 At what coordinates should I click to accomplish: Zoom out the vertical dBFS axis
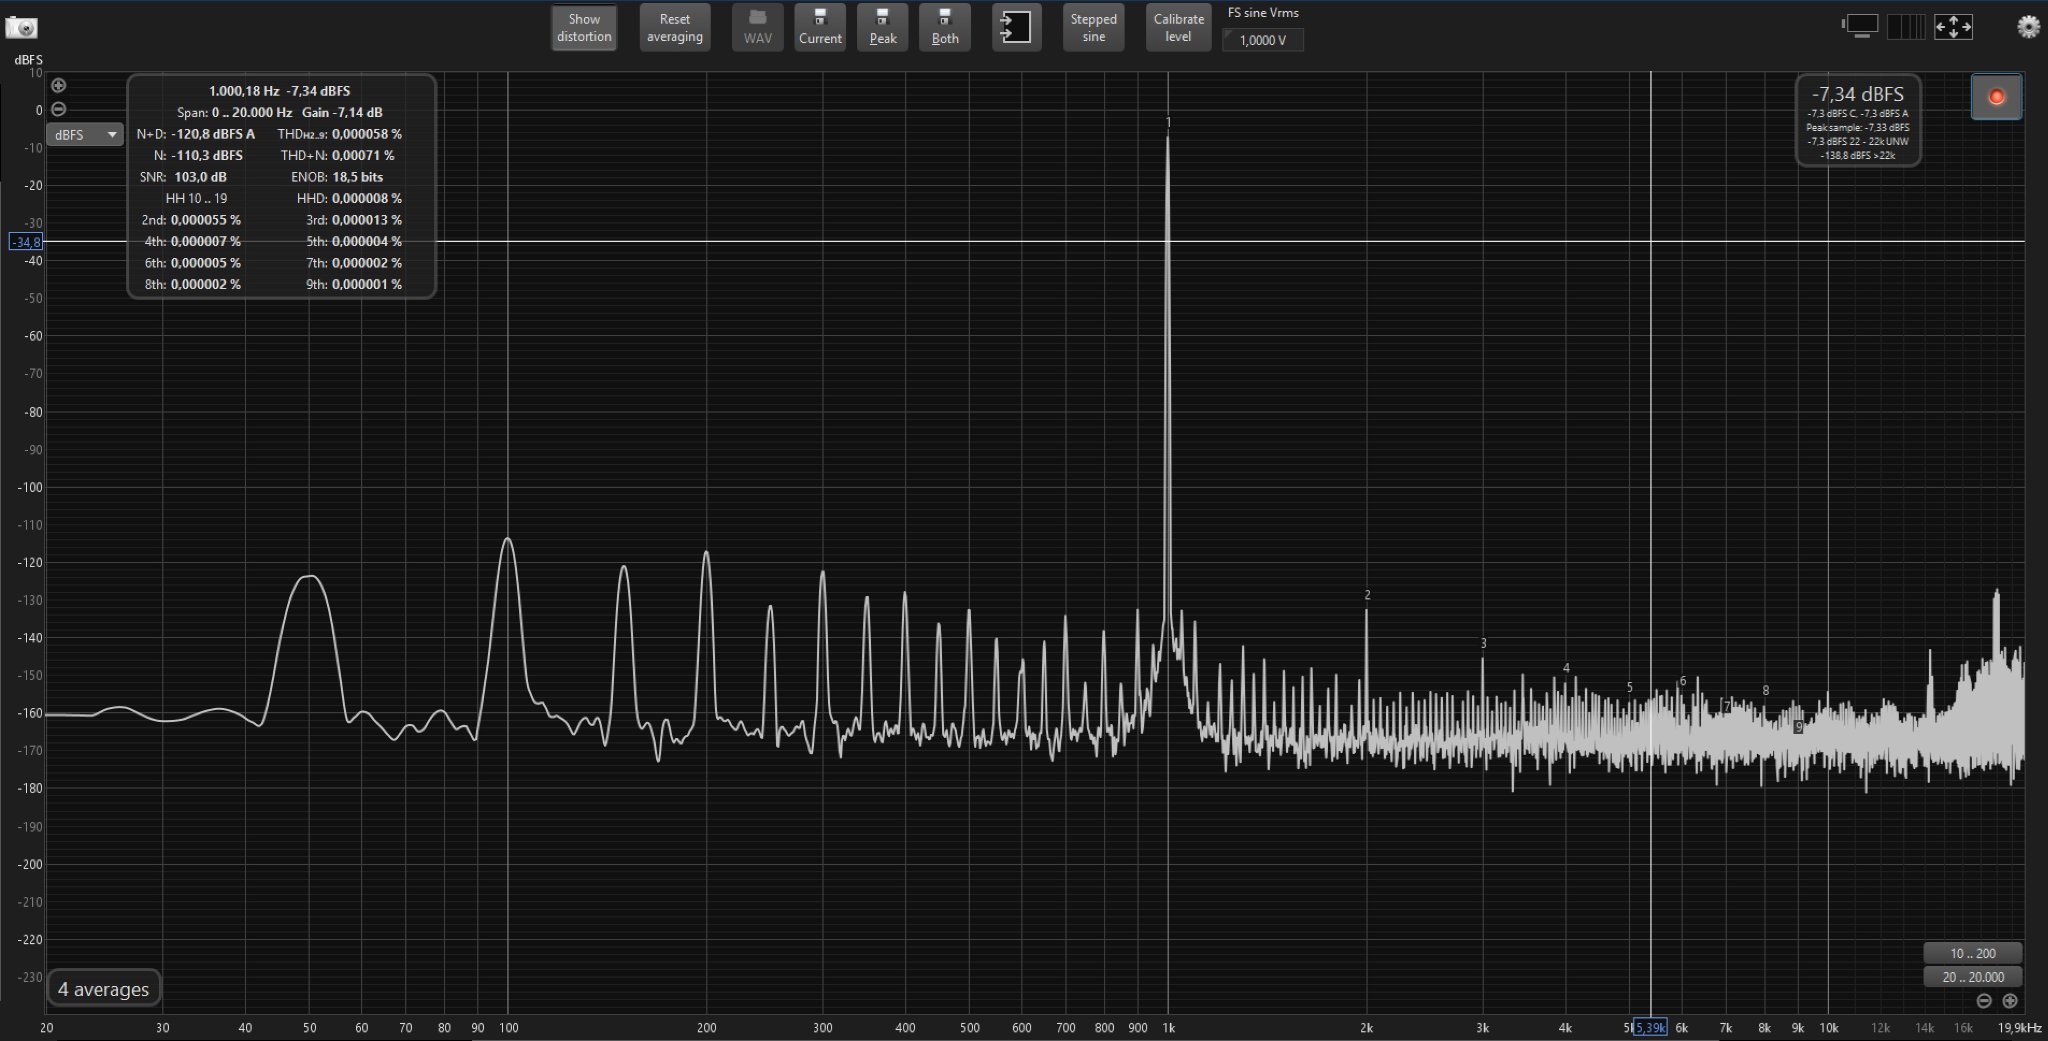point(59,109)
